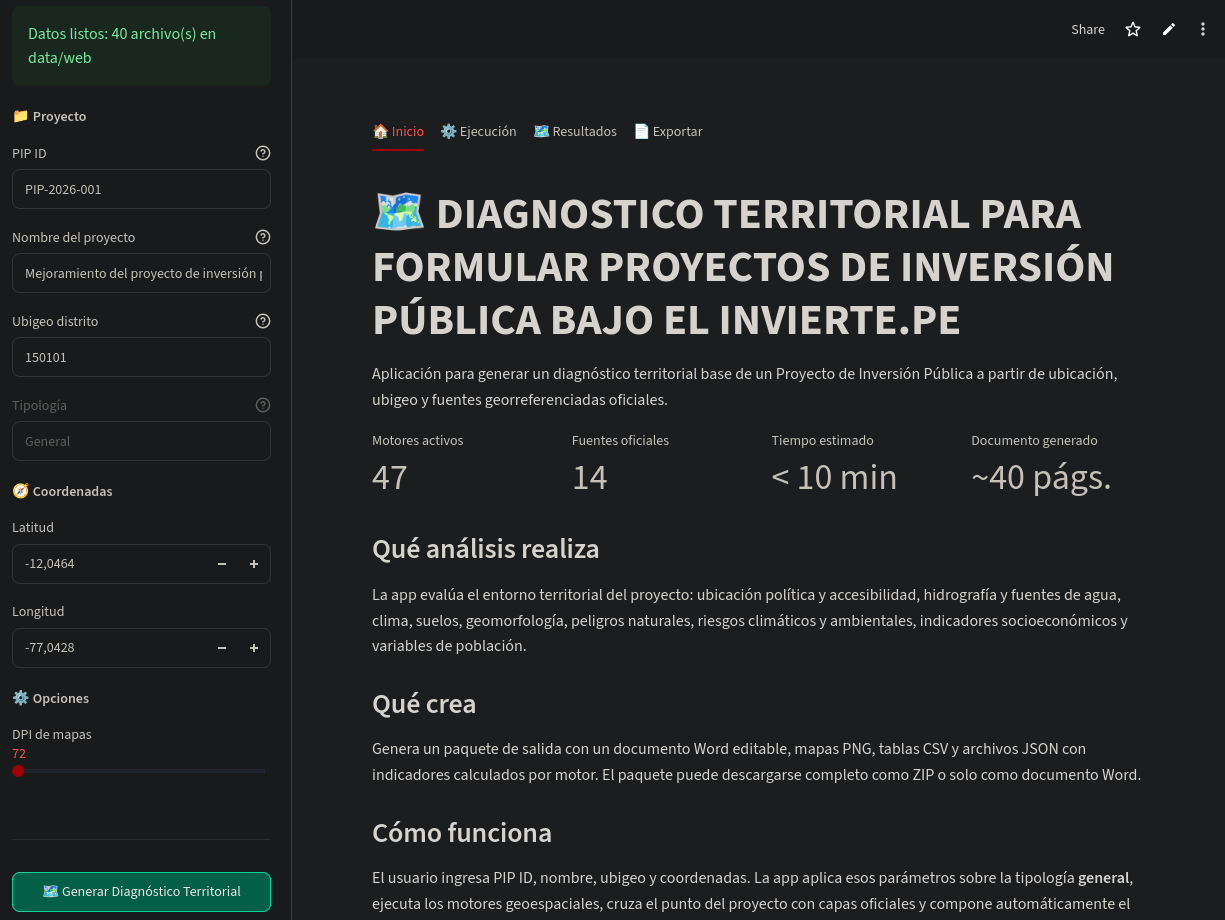This screenshot has width=1225, height=920.
Task: Click the Nombre del proyecto field
Action: 141,273
